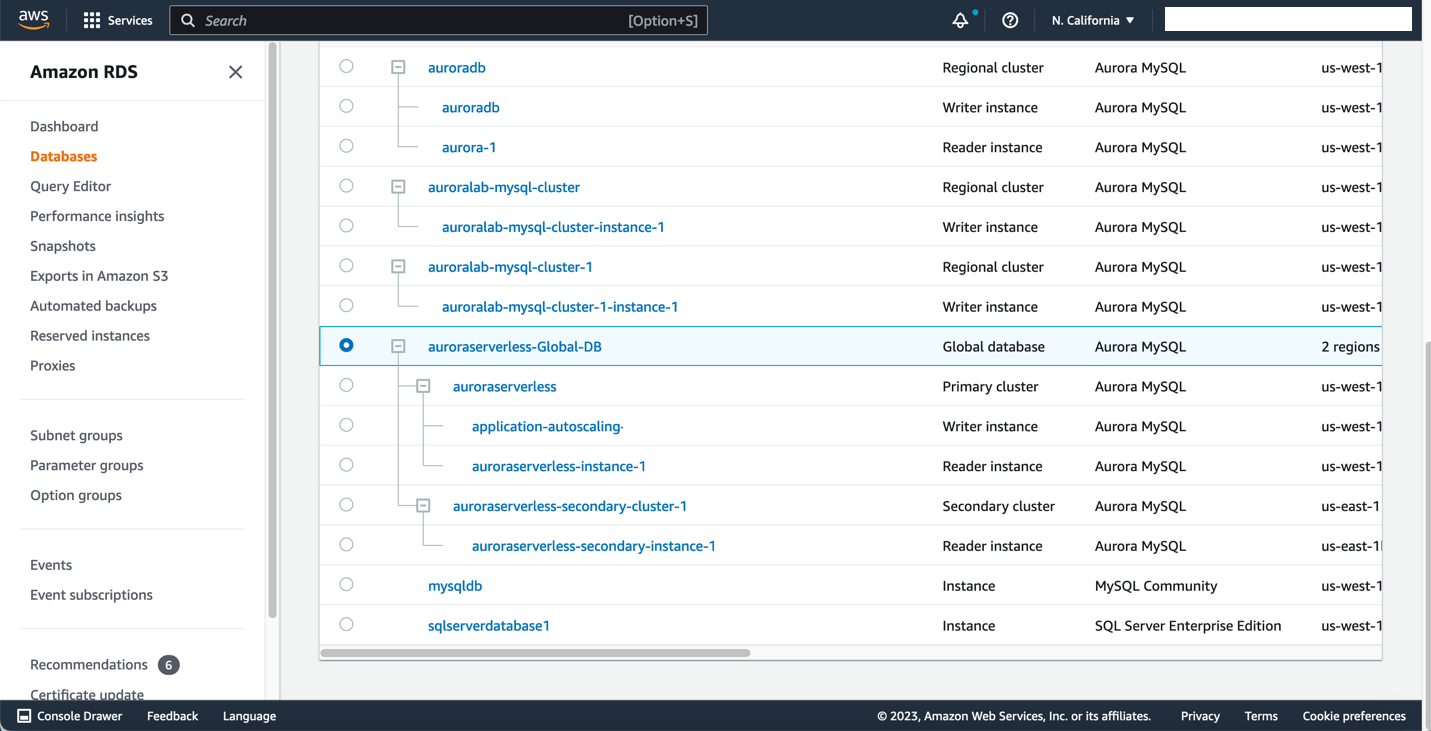The image size is (1431, 731).
Task: Collapse the auroralab-mysql-cluster-1 tree
Action: click(398, 267)
